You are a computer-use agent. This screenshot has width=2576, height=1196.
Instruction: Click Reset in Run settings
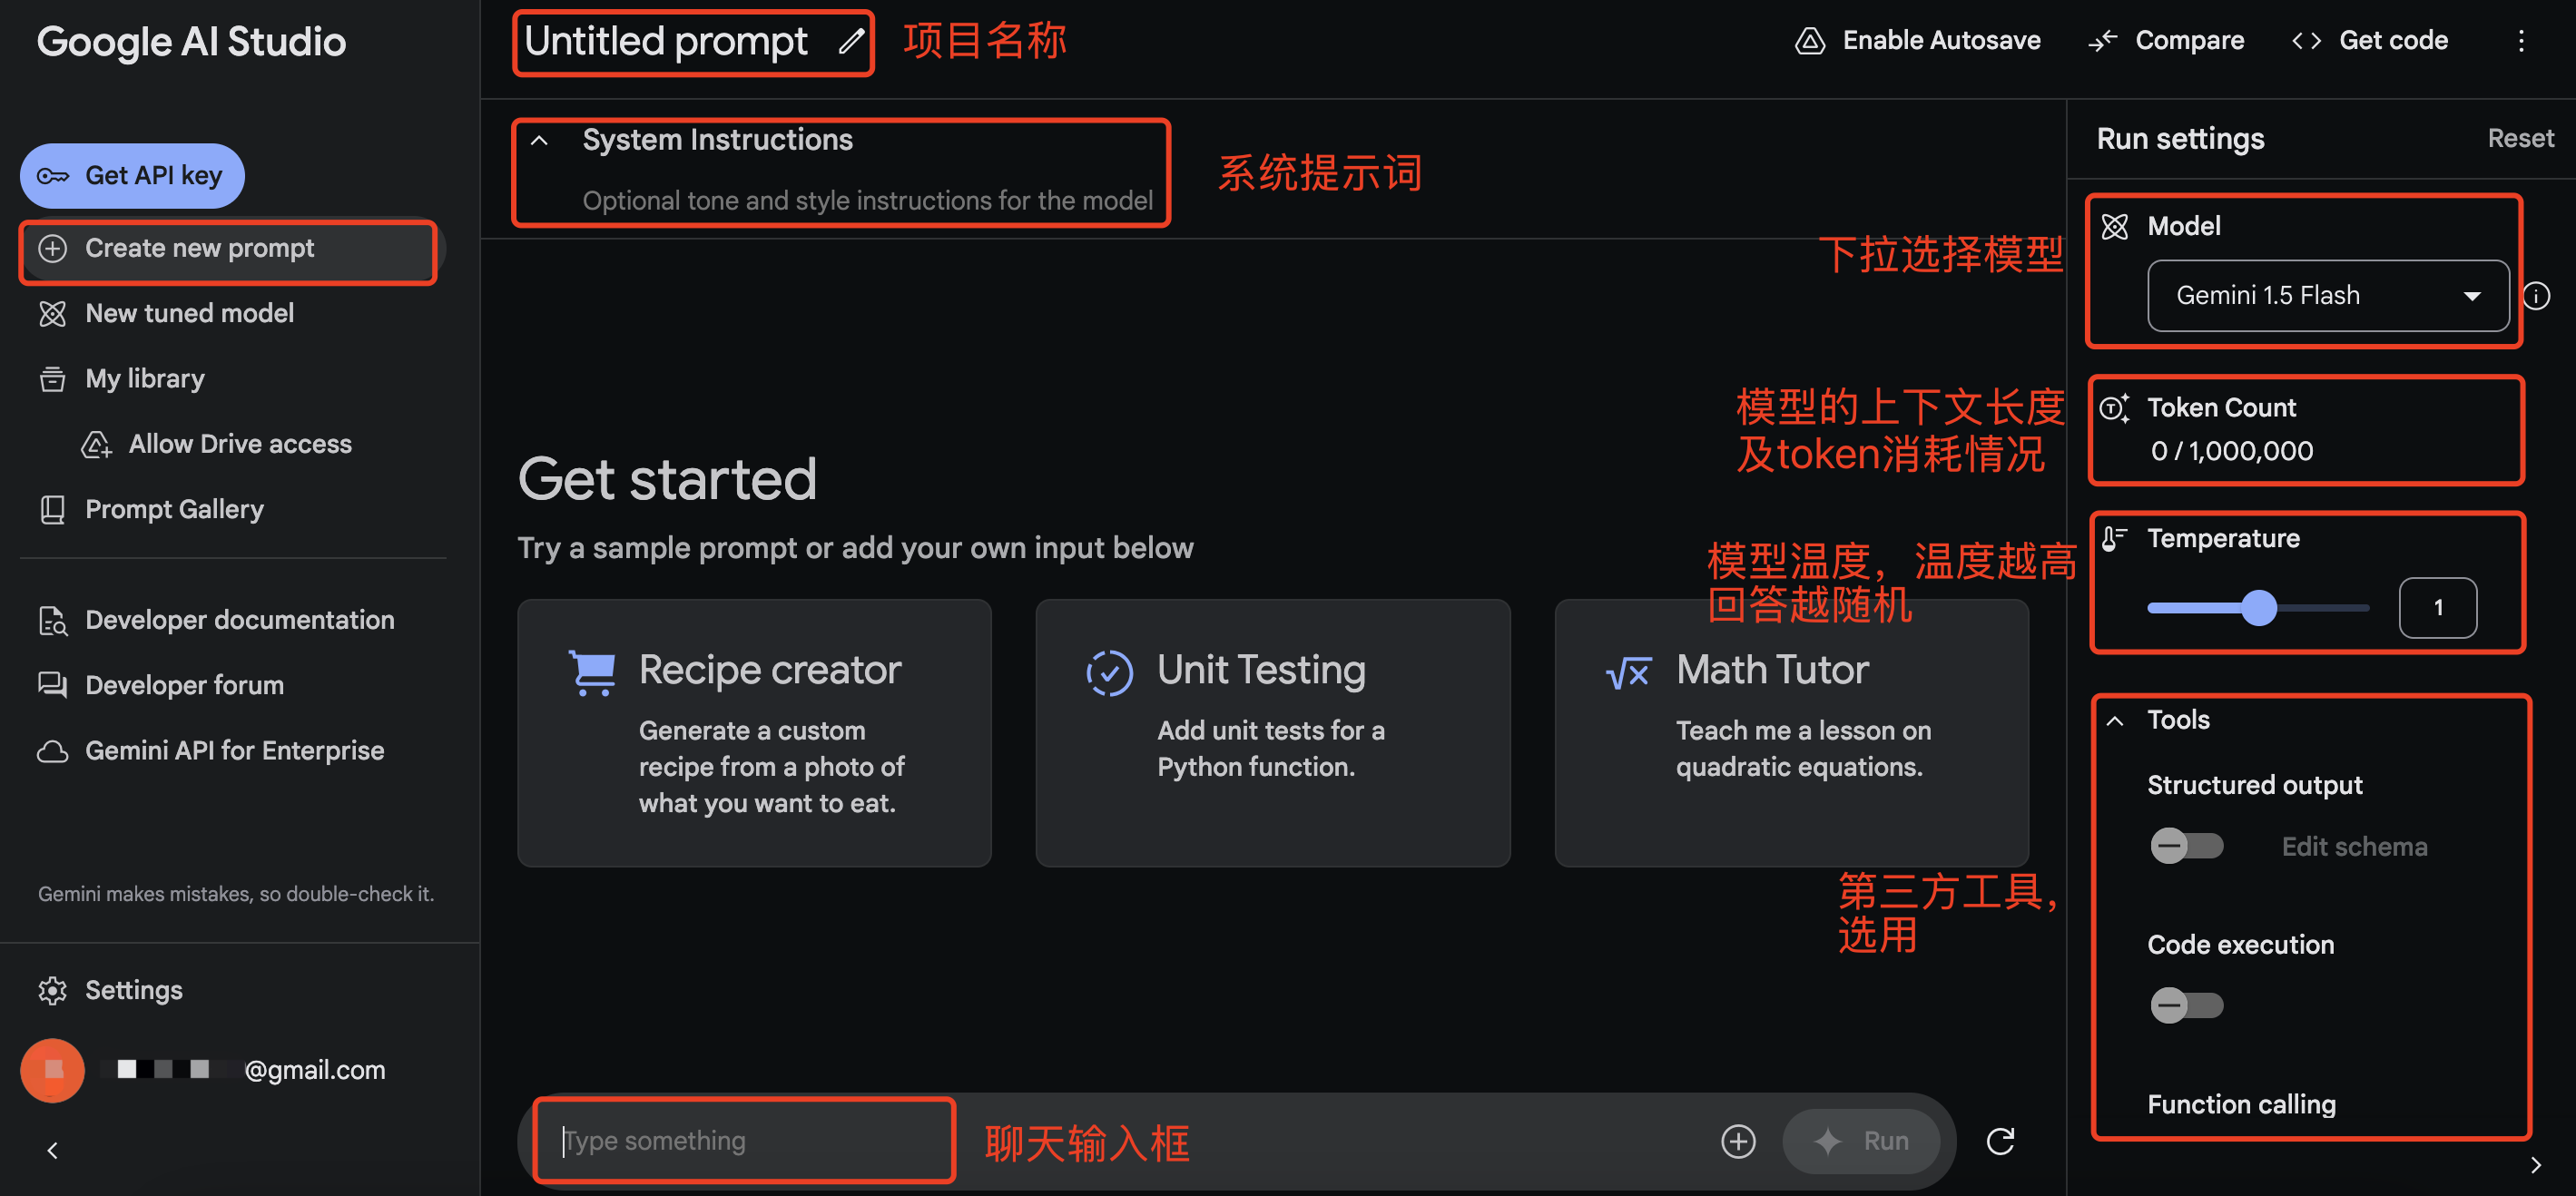click(2519, 138)
